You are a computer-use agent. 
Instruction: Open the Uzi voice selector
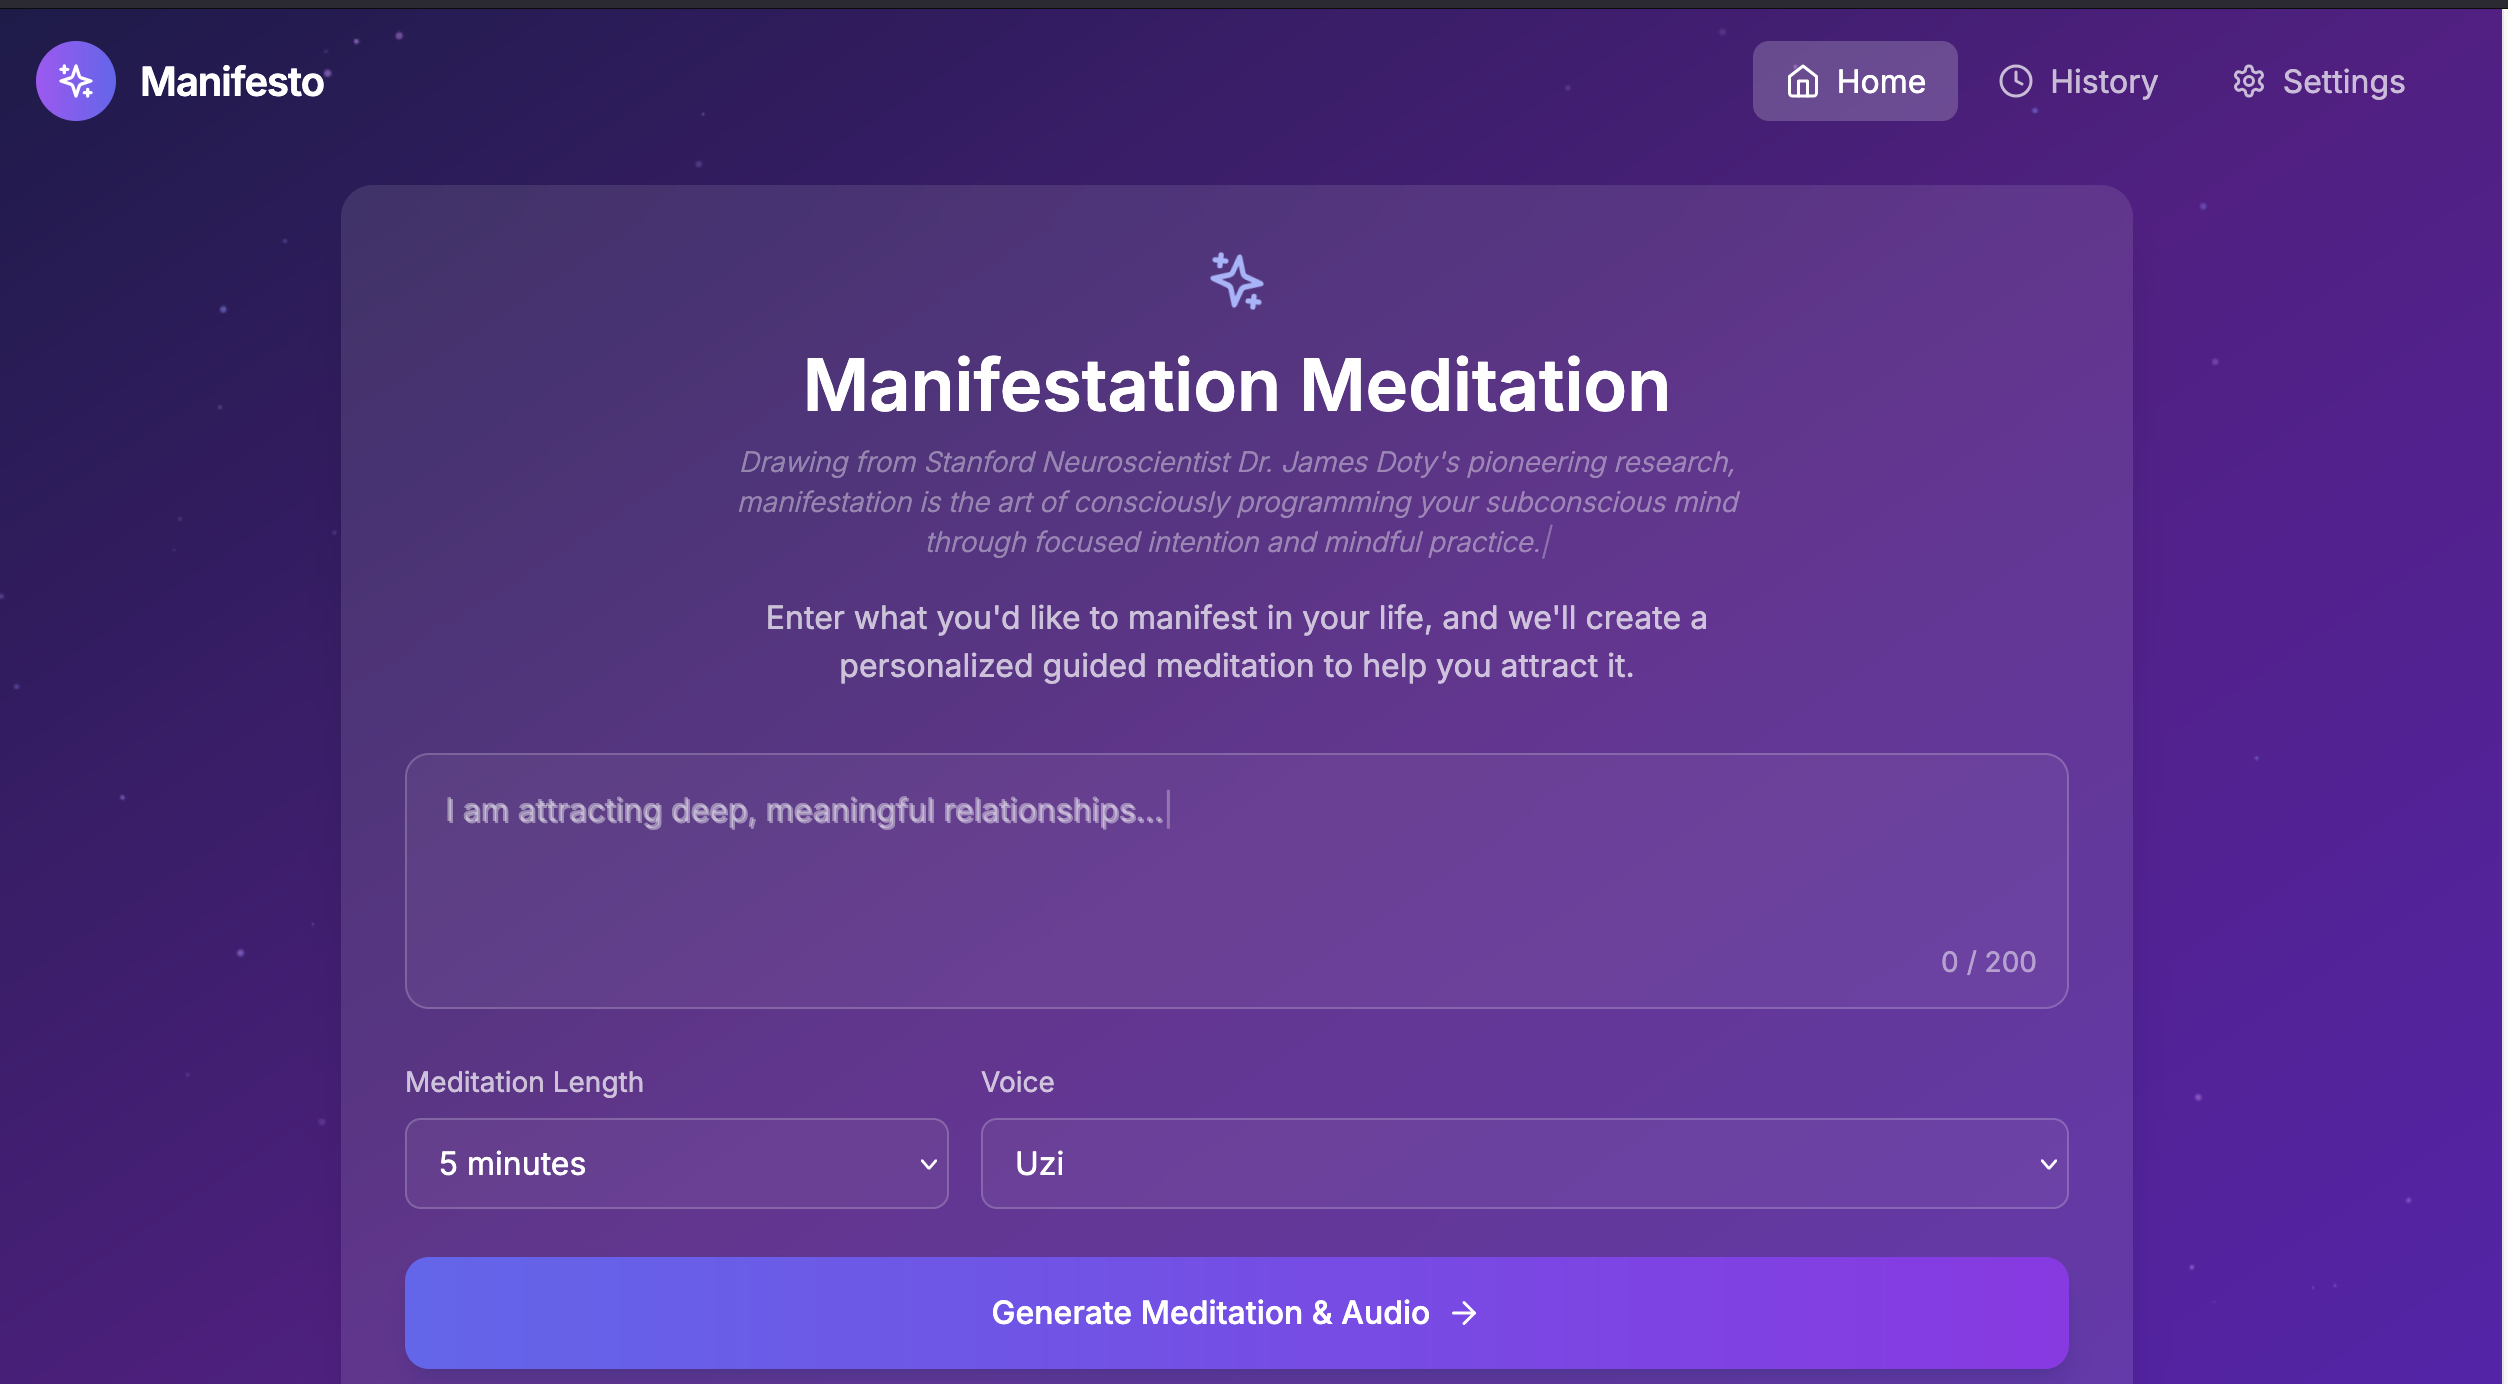(x=1523, y=1164)
